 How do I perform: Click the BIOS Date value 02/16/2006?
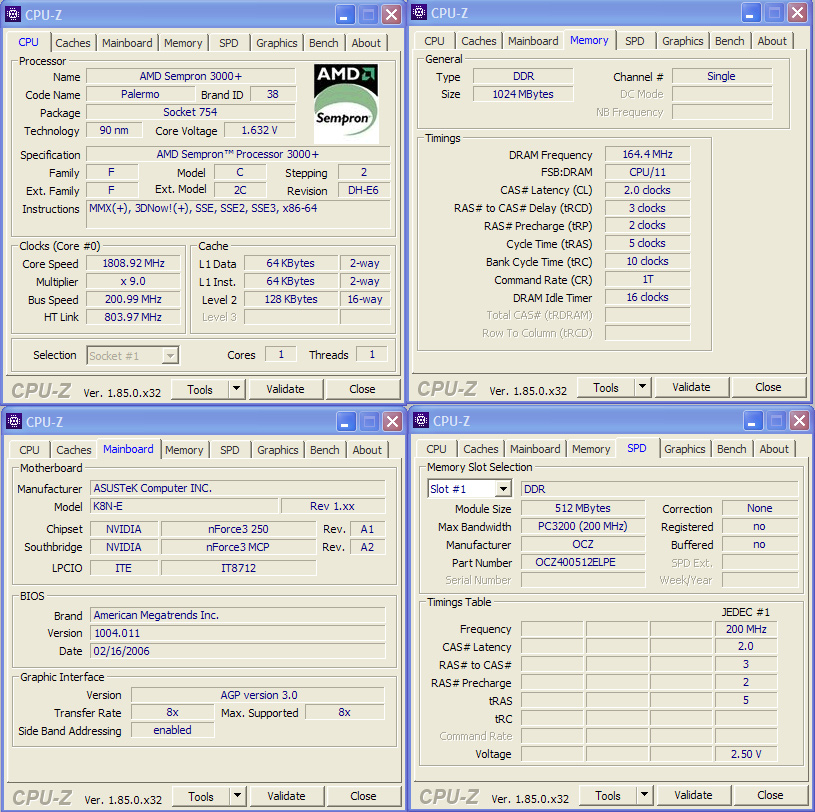click(x=238, y=651)
